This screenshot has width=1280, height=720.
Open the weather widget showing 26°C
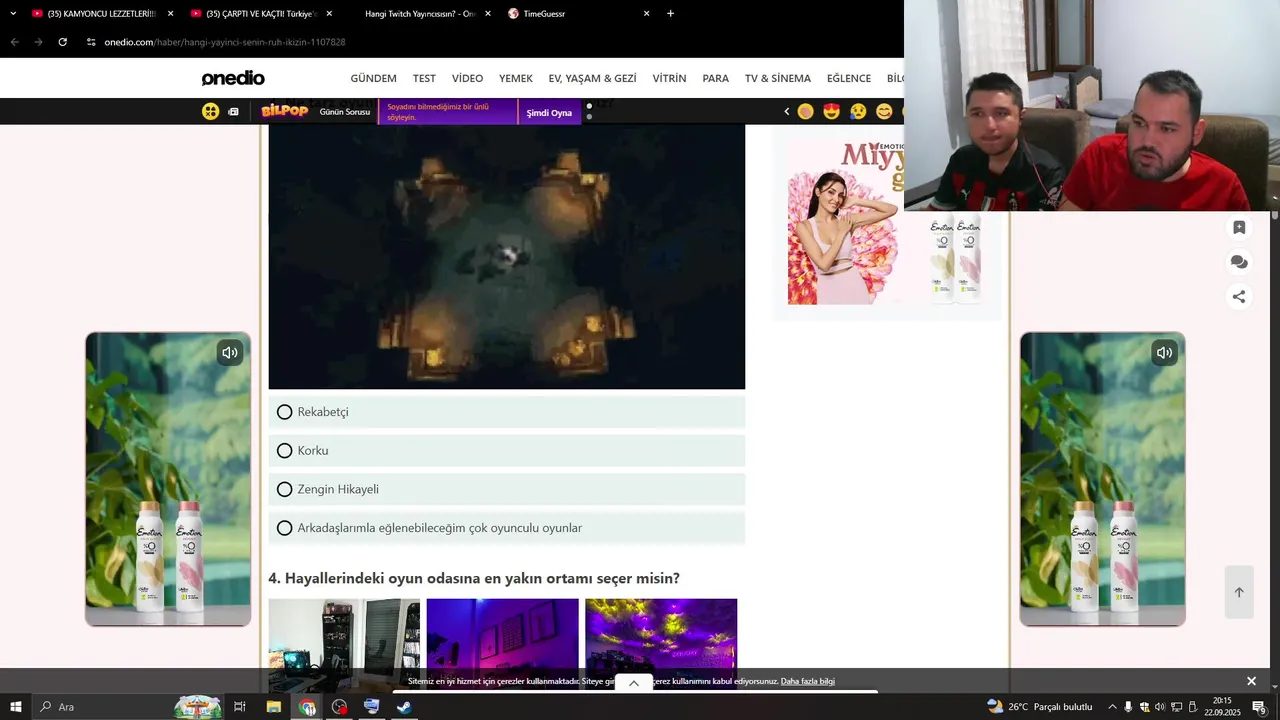pos(1040,707)
